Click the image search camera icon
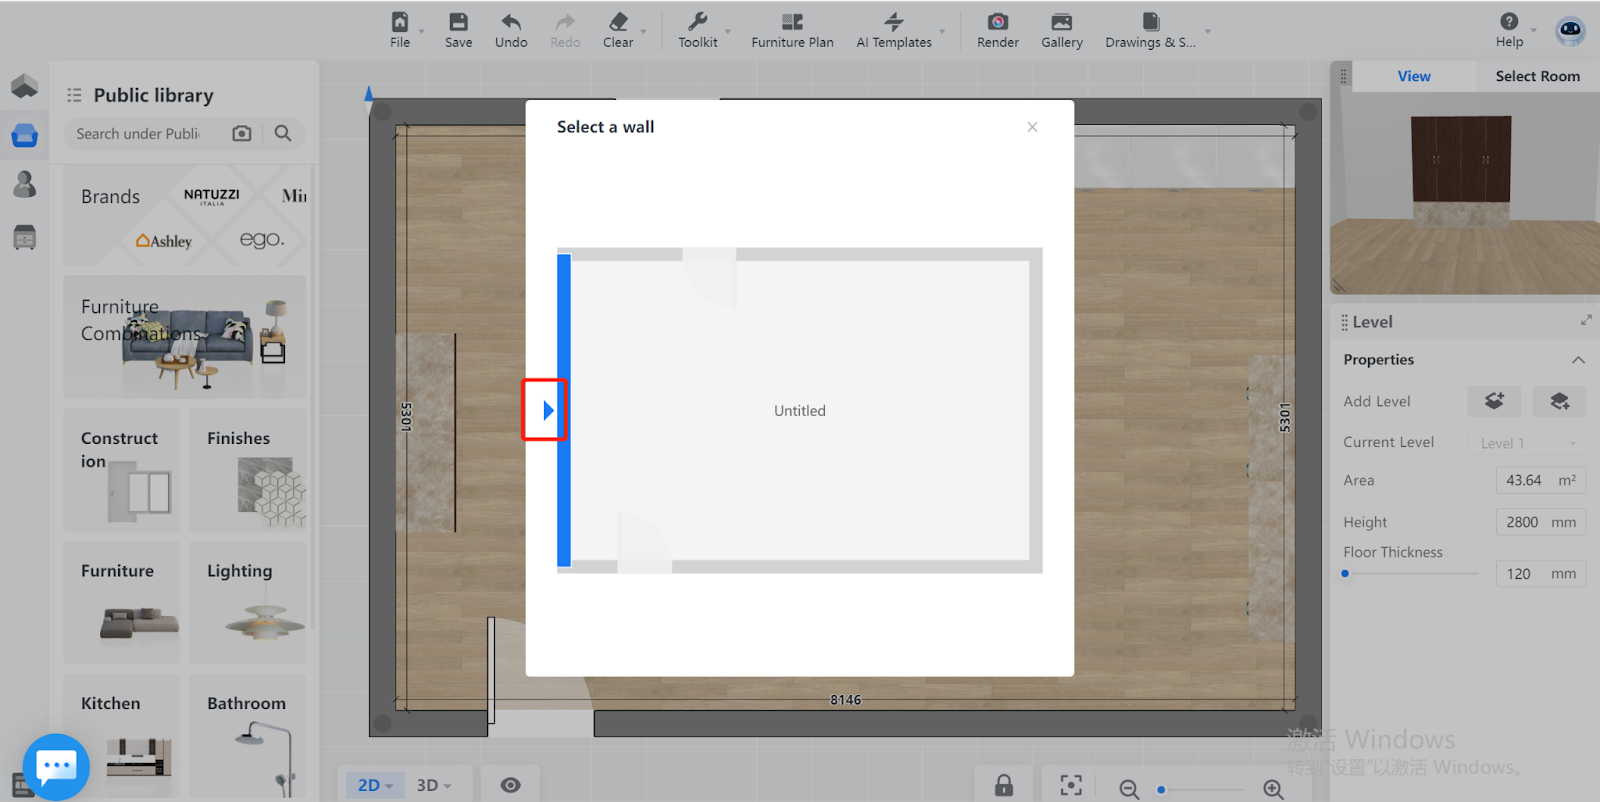Screen dimensions: 1600x802 click(242, 133)
